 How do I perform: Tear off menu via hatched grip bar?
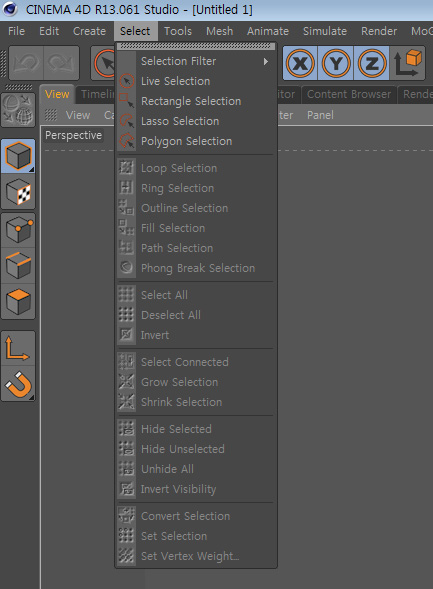[x=196, y=46]
